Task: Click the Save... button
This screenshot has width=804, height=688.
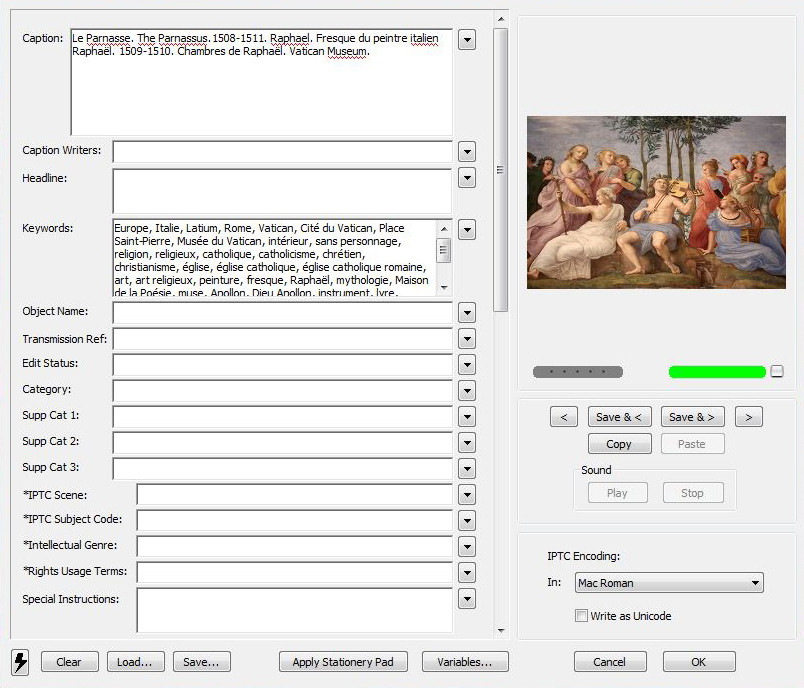Action: (202, 662)
